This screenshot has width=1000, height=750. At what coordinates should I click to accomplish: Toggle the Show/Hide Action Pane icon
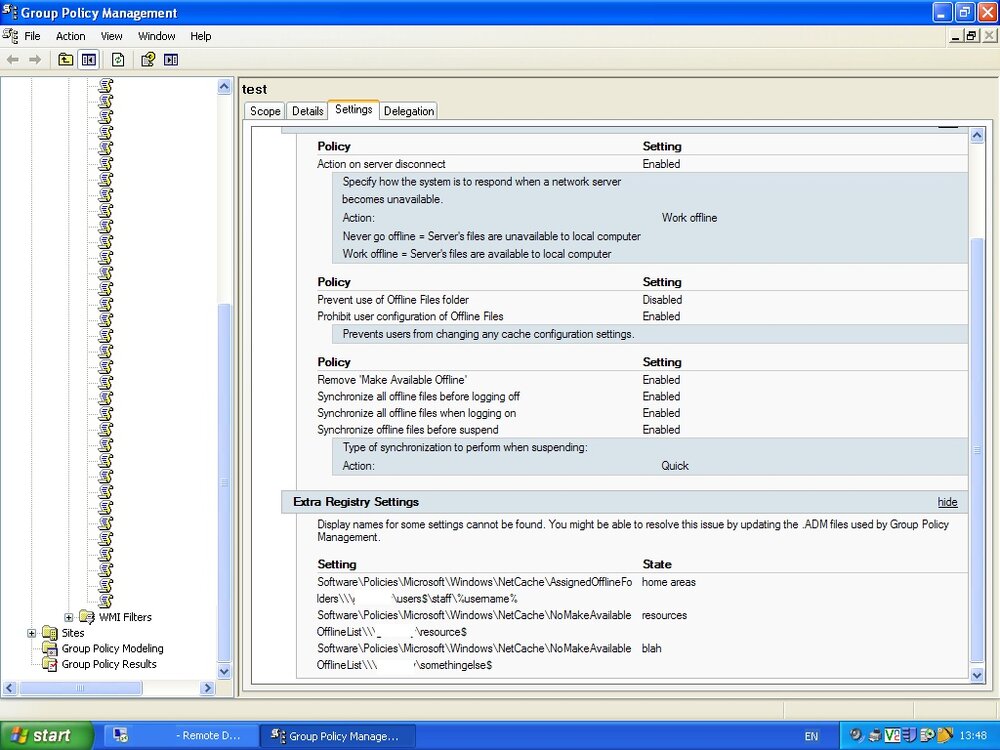(x=171, y=60)
